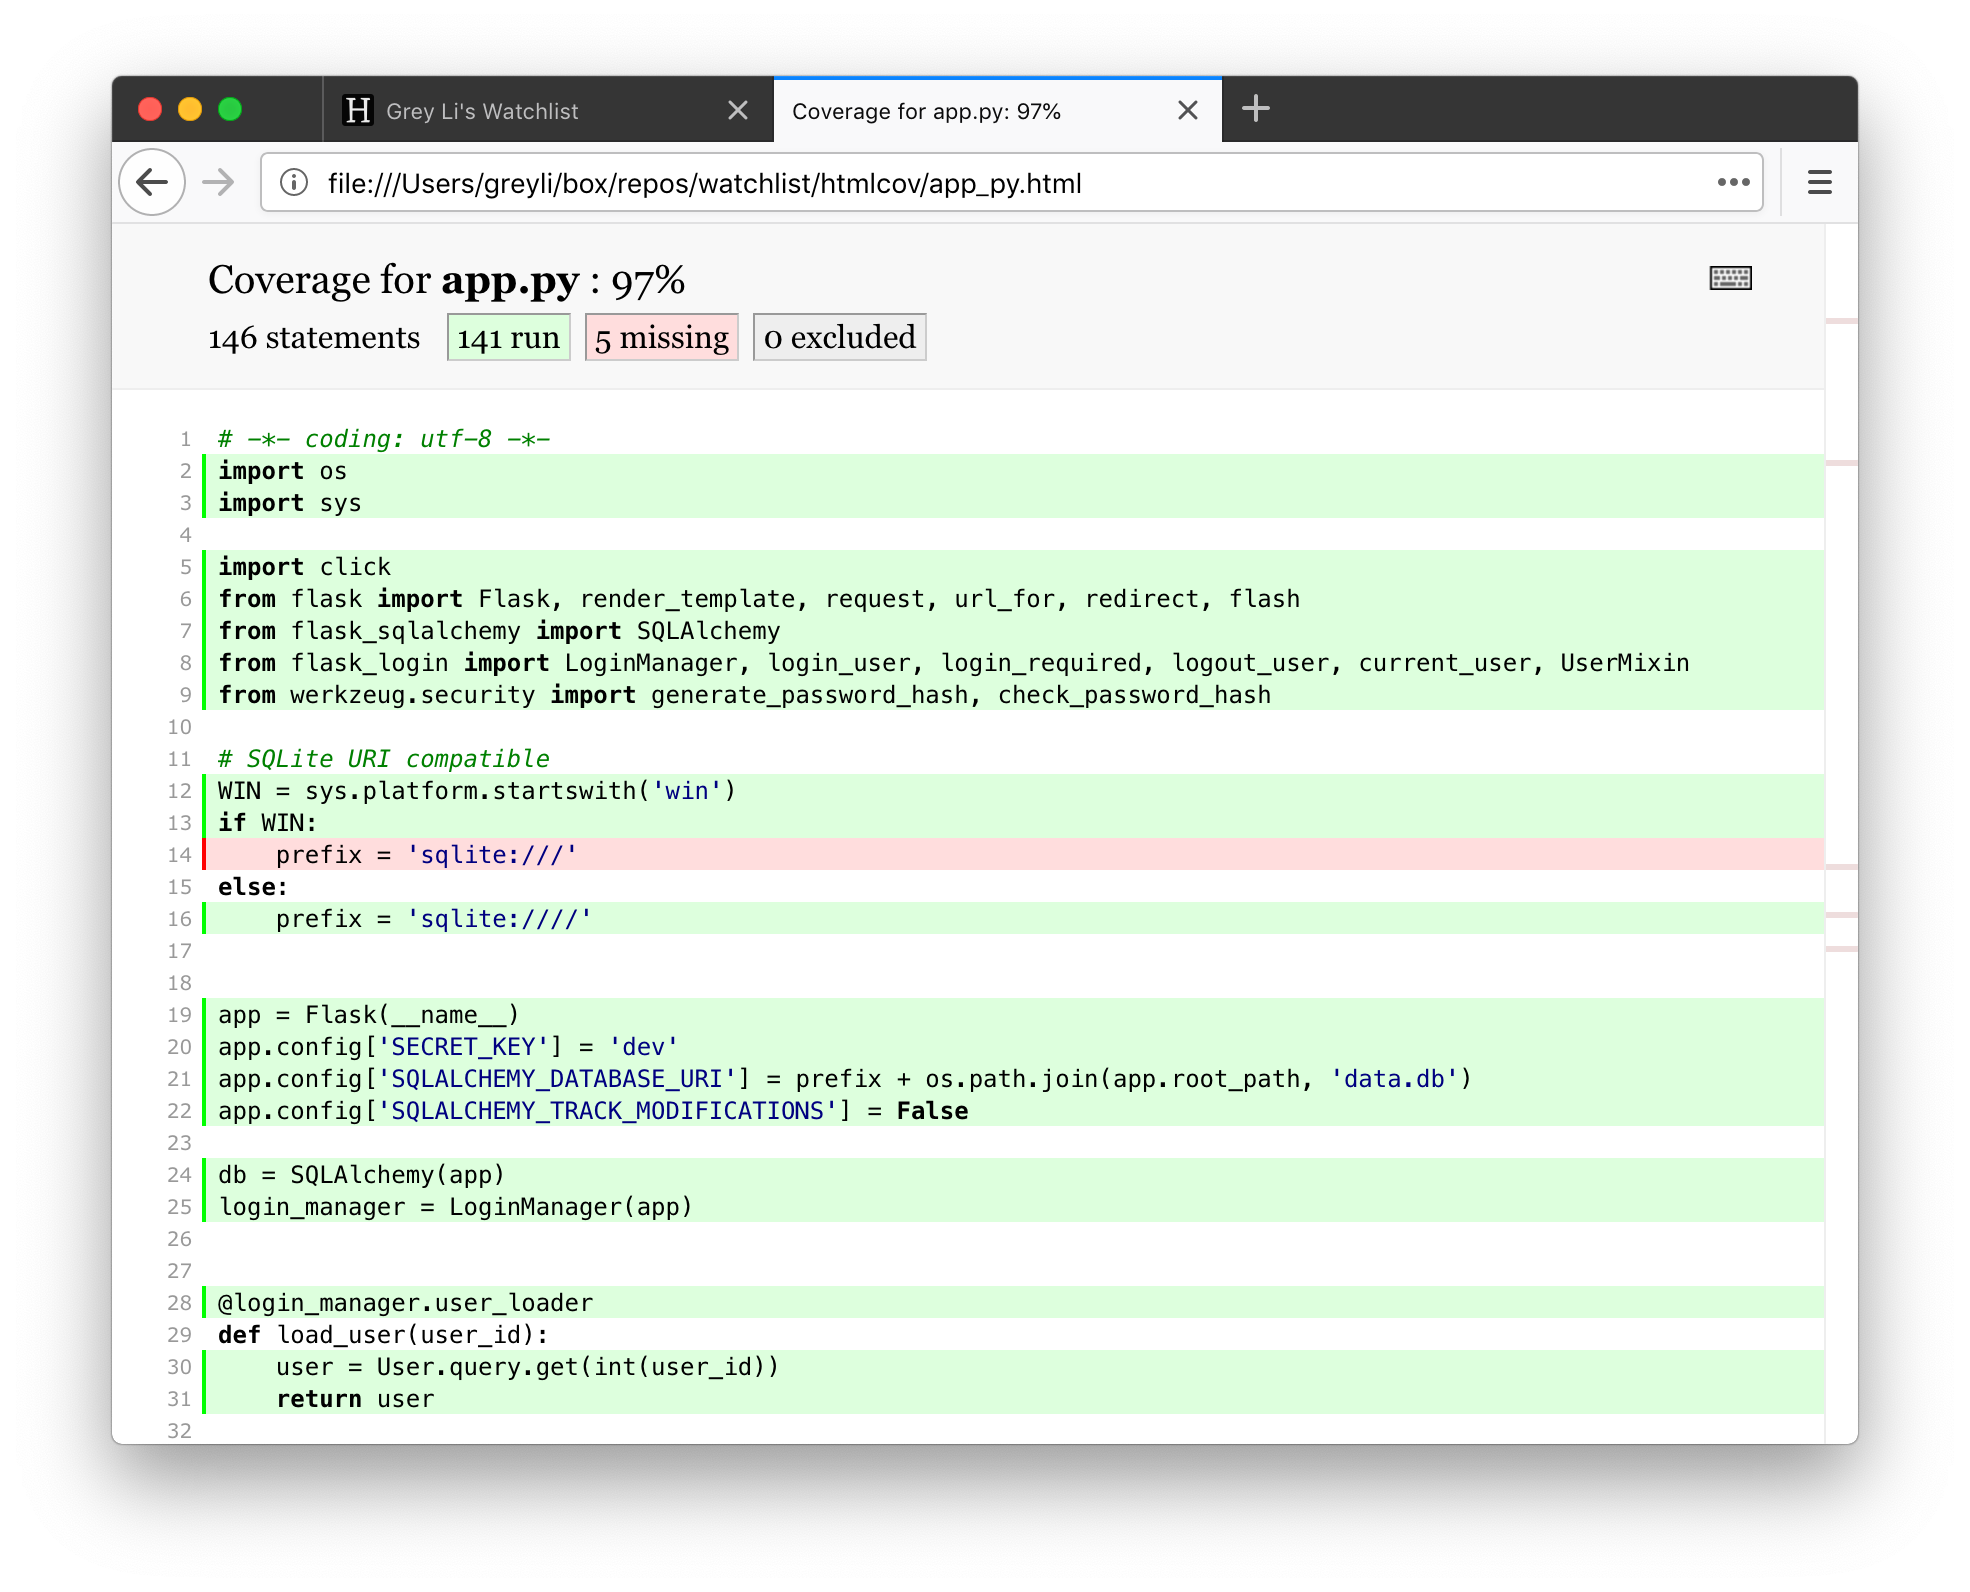
Task: Click line number 14 in the gutter
Action: [x=179, y=855]
